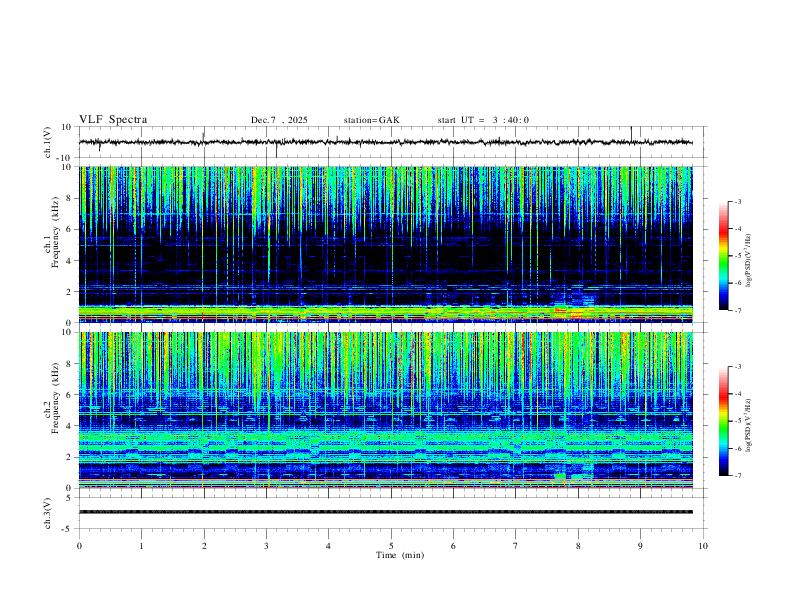792x612 pixels.
Task: Click time axis tick label "6"
Action: point(453,546)
